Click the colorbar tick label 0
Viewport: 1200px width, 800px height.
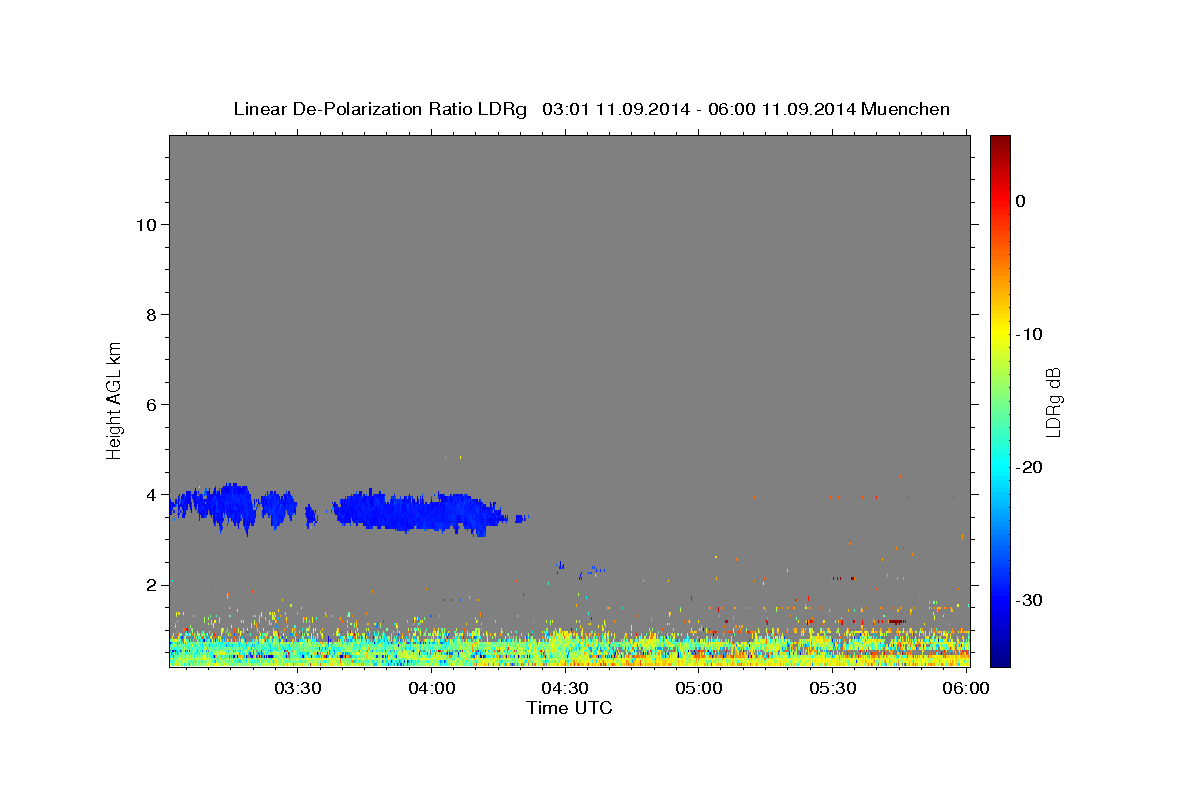click(x=1020, y=201)
